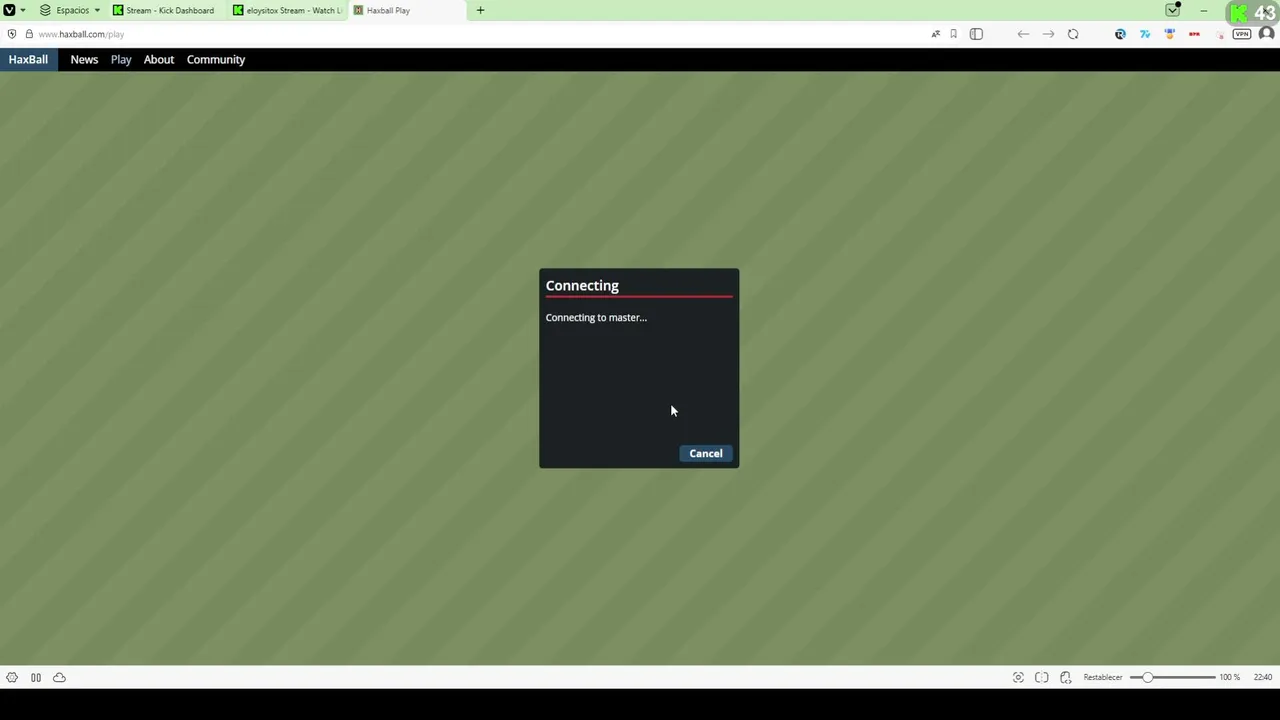Adjust the page zoom slider
This screenshot has height=720, width=1280.
[x=1173, y=678]
